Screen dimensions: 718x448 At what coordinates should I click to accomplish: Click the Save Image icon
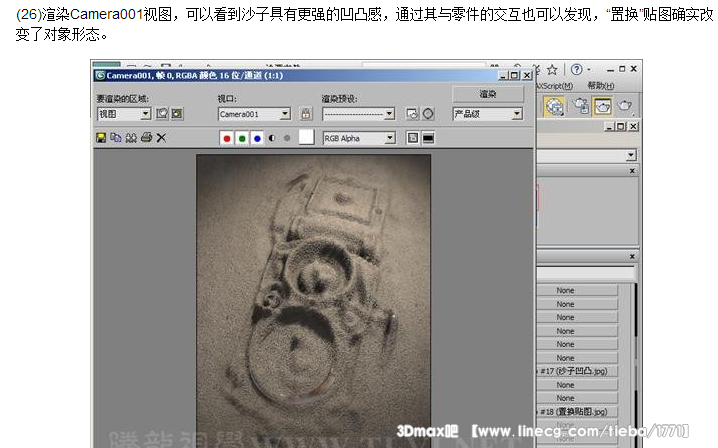click(101, 138)
